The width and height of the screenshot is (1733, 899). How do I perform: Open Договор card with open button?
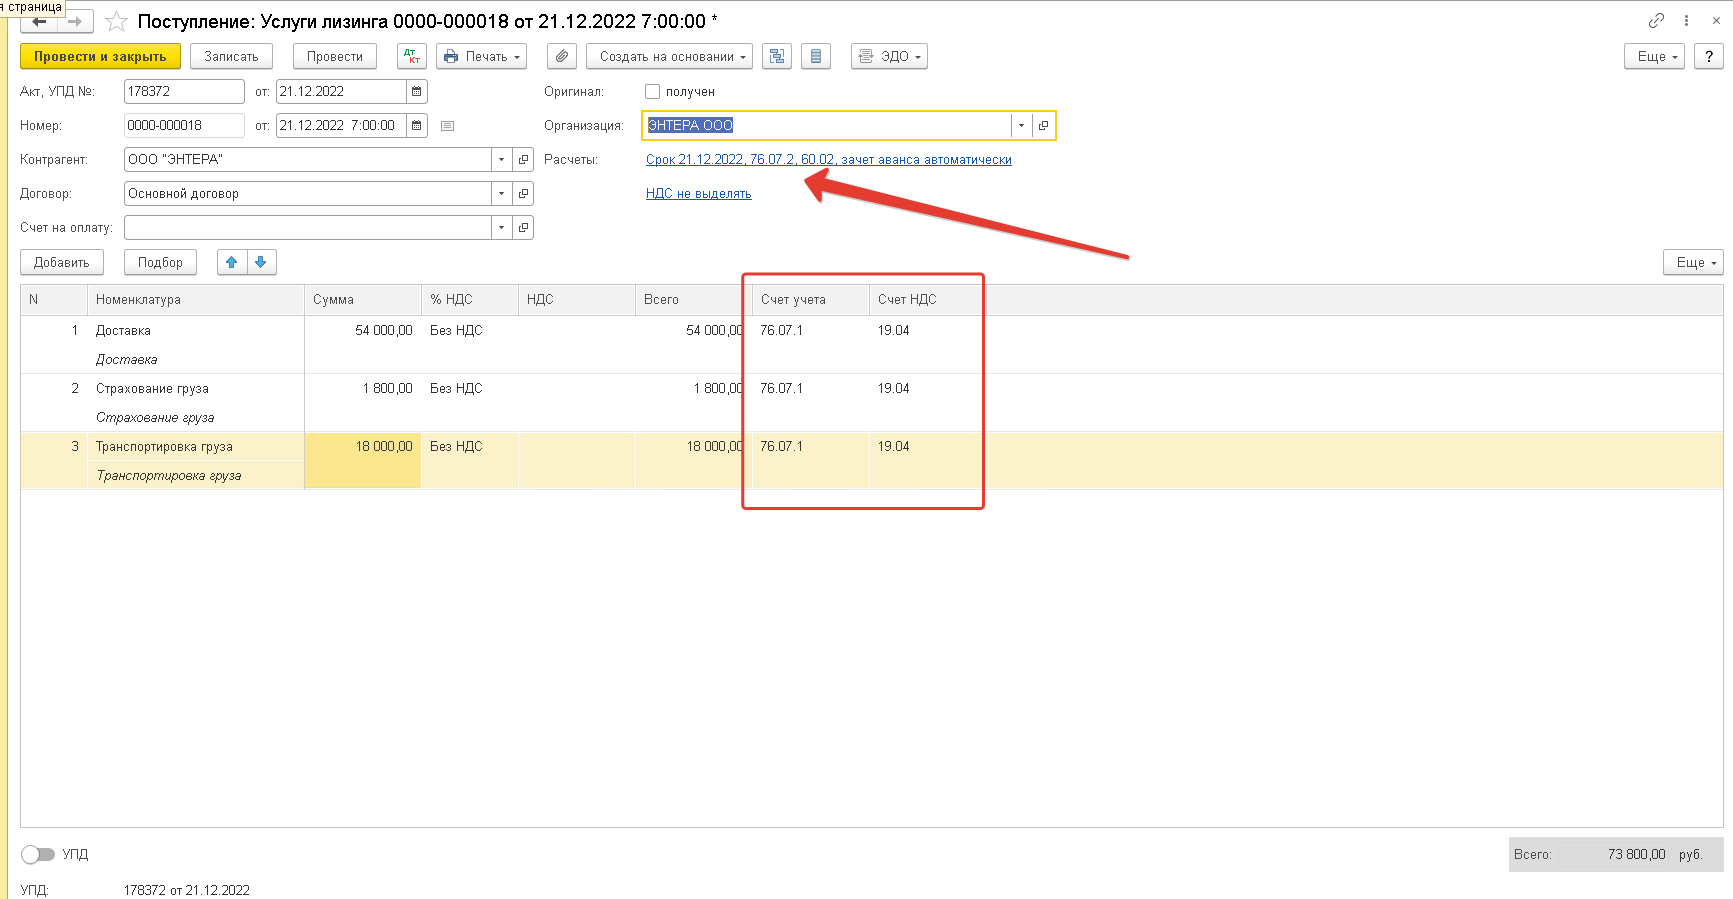(523, 193)
